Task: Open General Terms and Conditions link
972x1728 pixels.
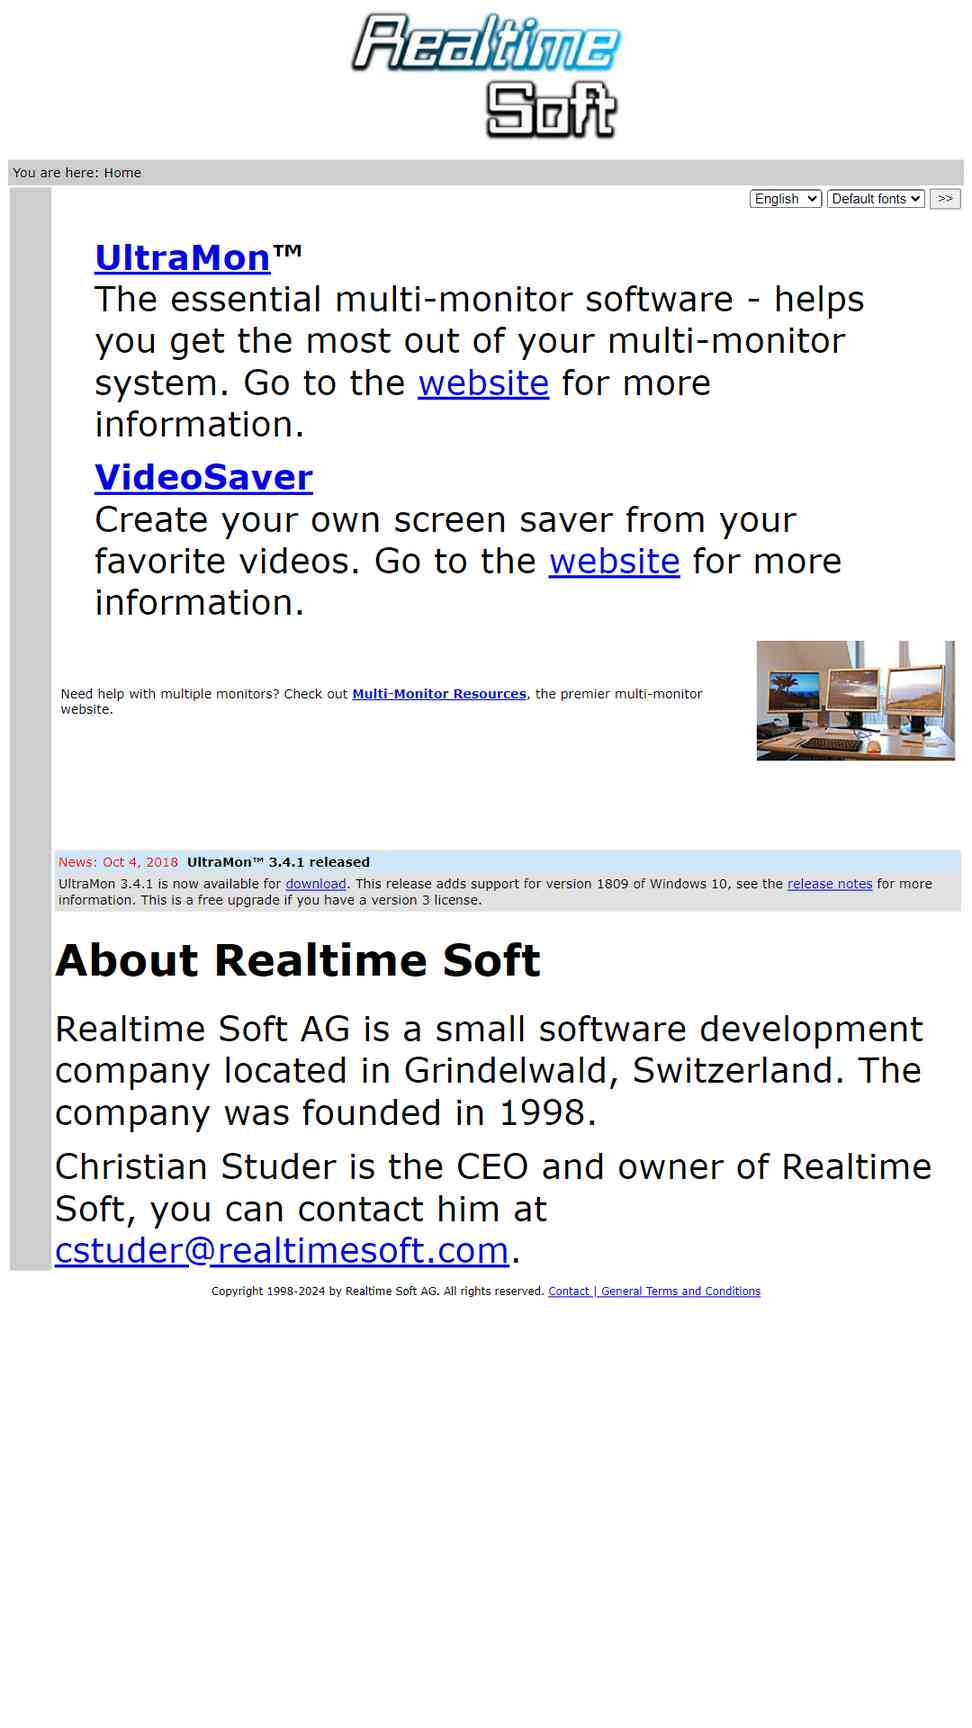Action: pyautogui.click(x=680, y=1292)
